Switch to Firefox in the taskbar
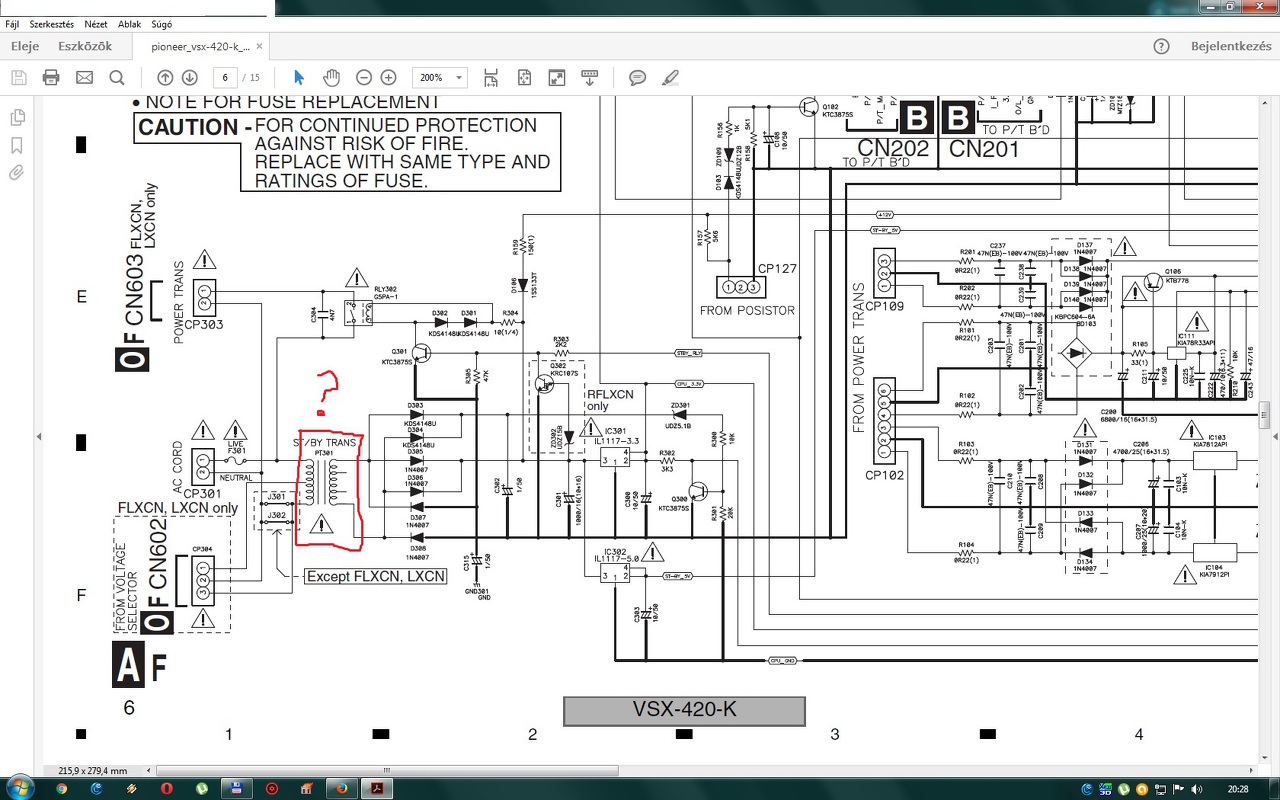The image size is (1280, 800). (x=341, y=788)
